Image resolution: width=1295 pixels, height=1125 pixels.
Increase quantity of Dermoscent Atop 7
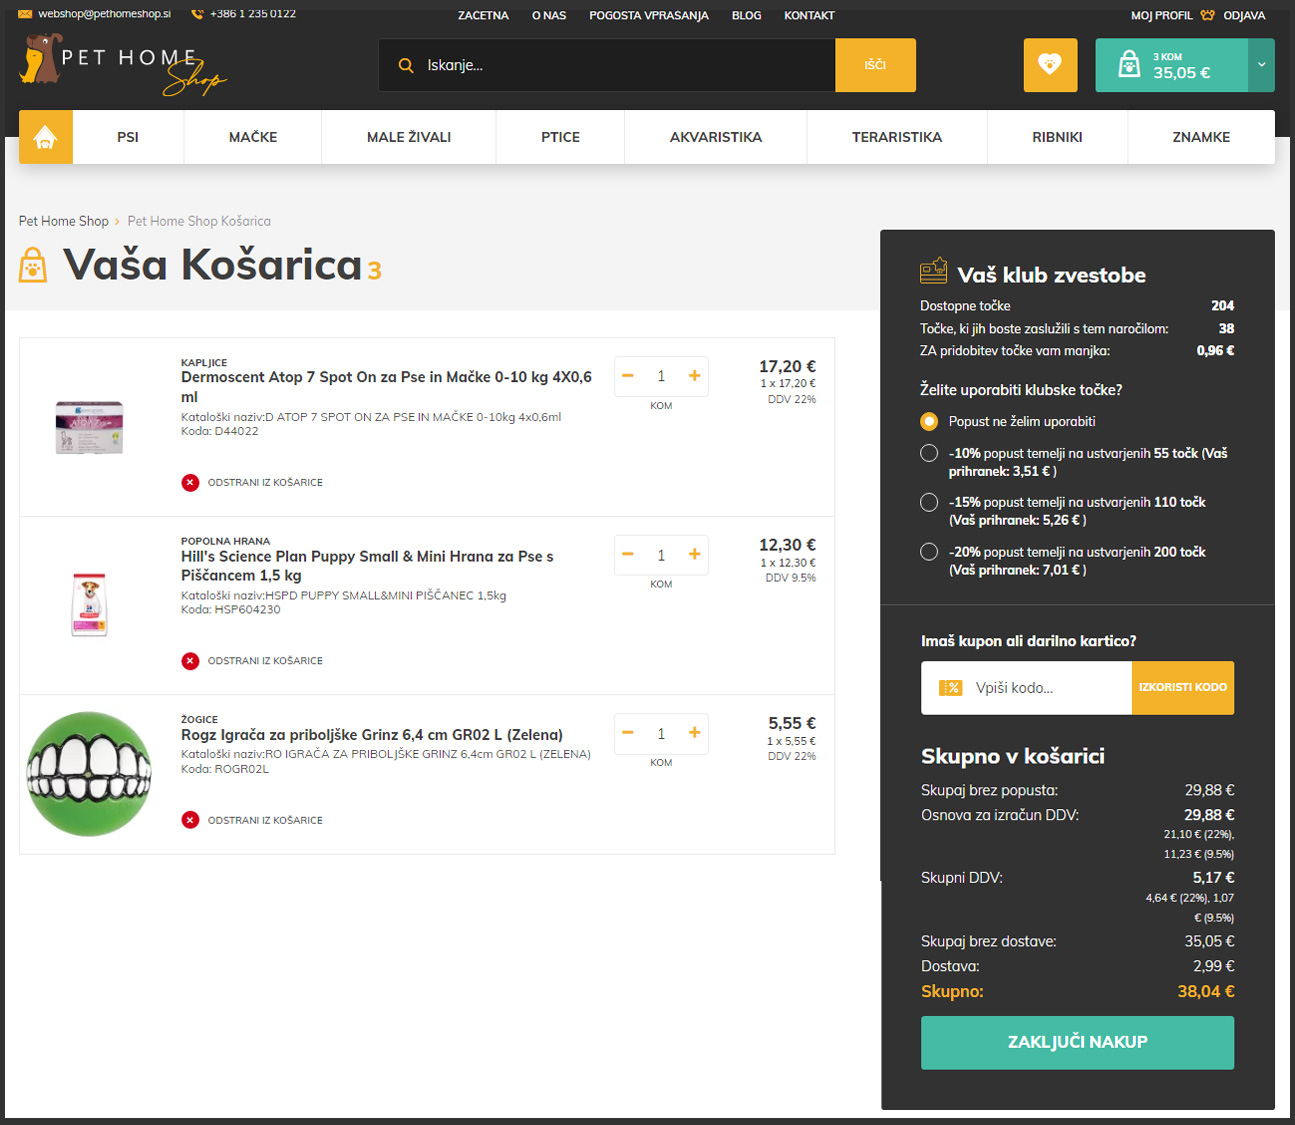694,376
